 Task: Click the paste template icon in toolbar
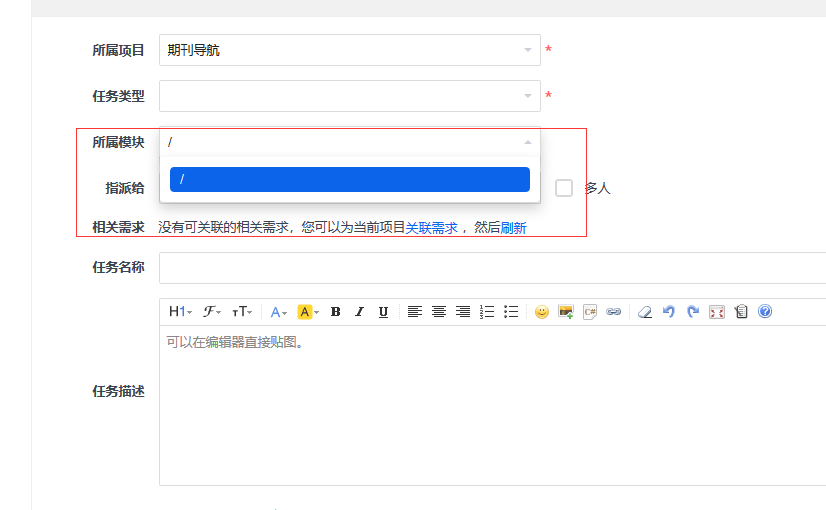pos(741,312)
